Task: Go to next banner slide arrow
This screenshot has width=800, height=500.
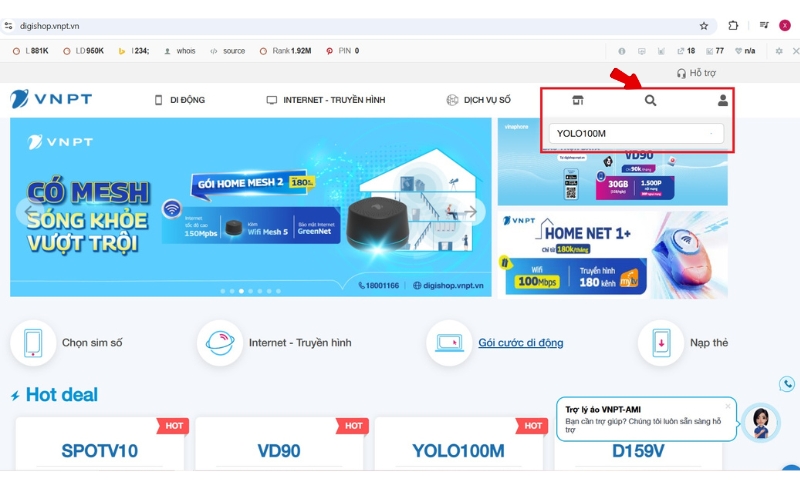Action: point(471,211)
